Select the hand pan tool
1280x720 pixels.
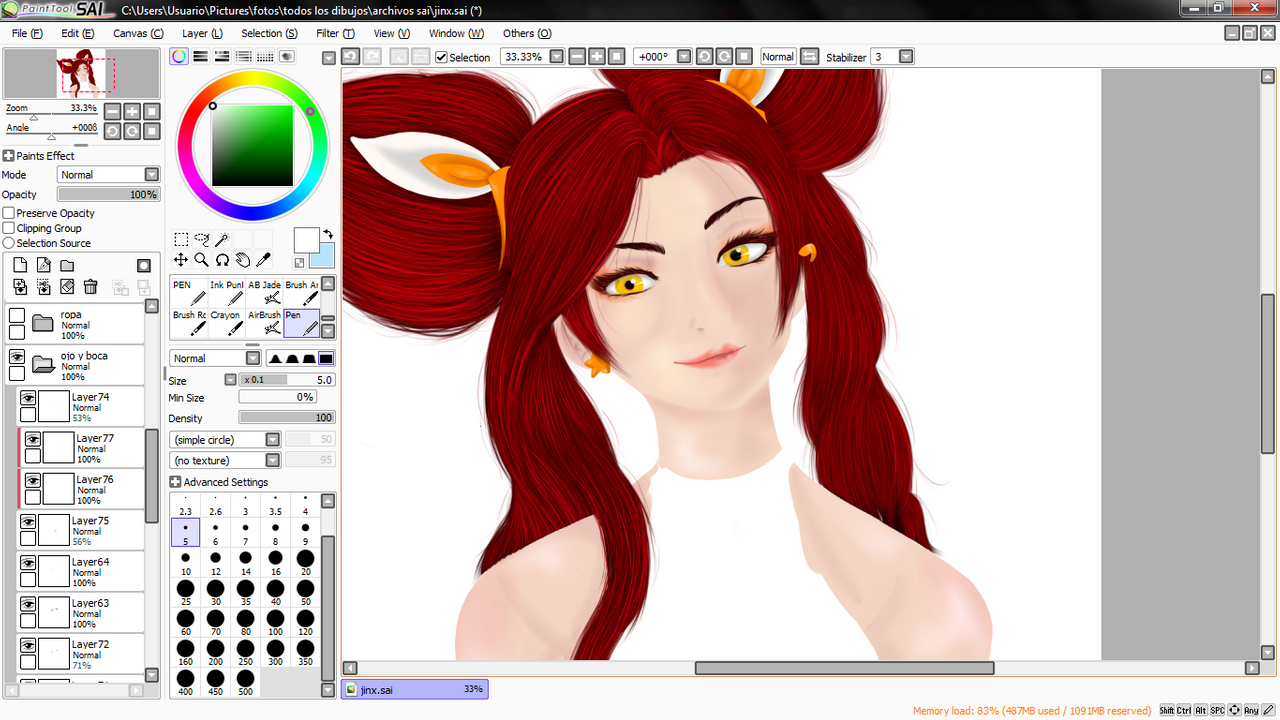[x=243, y=260]
